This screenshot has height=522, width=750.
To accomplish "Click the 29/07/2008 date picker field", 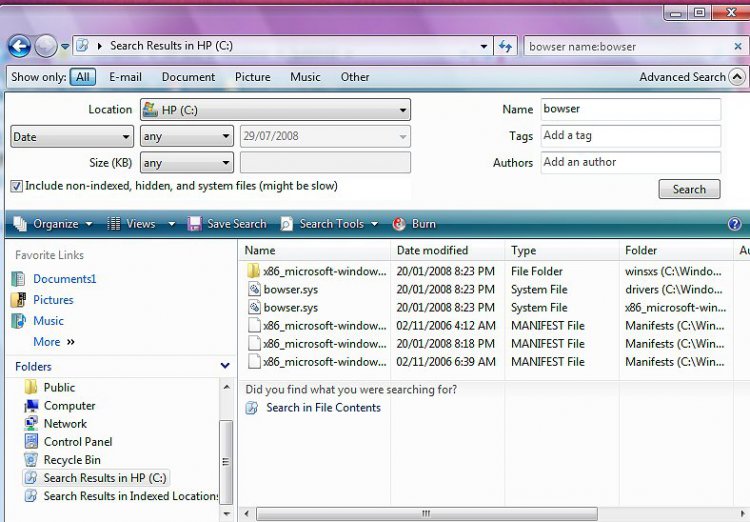I will pyautogui.click(x=325, y=136).
